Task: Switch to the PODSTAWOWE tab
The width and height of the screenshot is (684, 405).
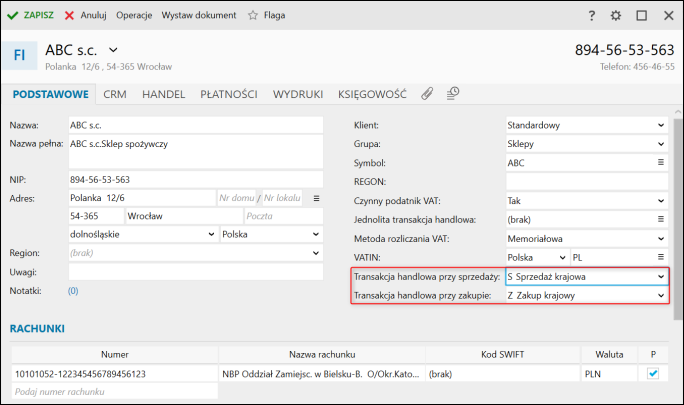Action: click(x=51, y=94)
